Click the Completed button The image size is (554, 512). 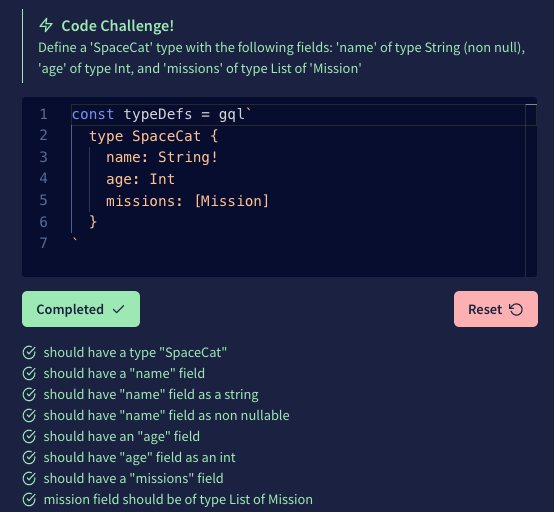tap(81, 309)
